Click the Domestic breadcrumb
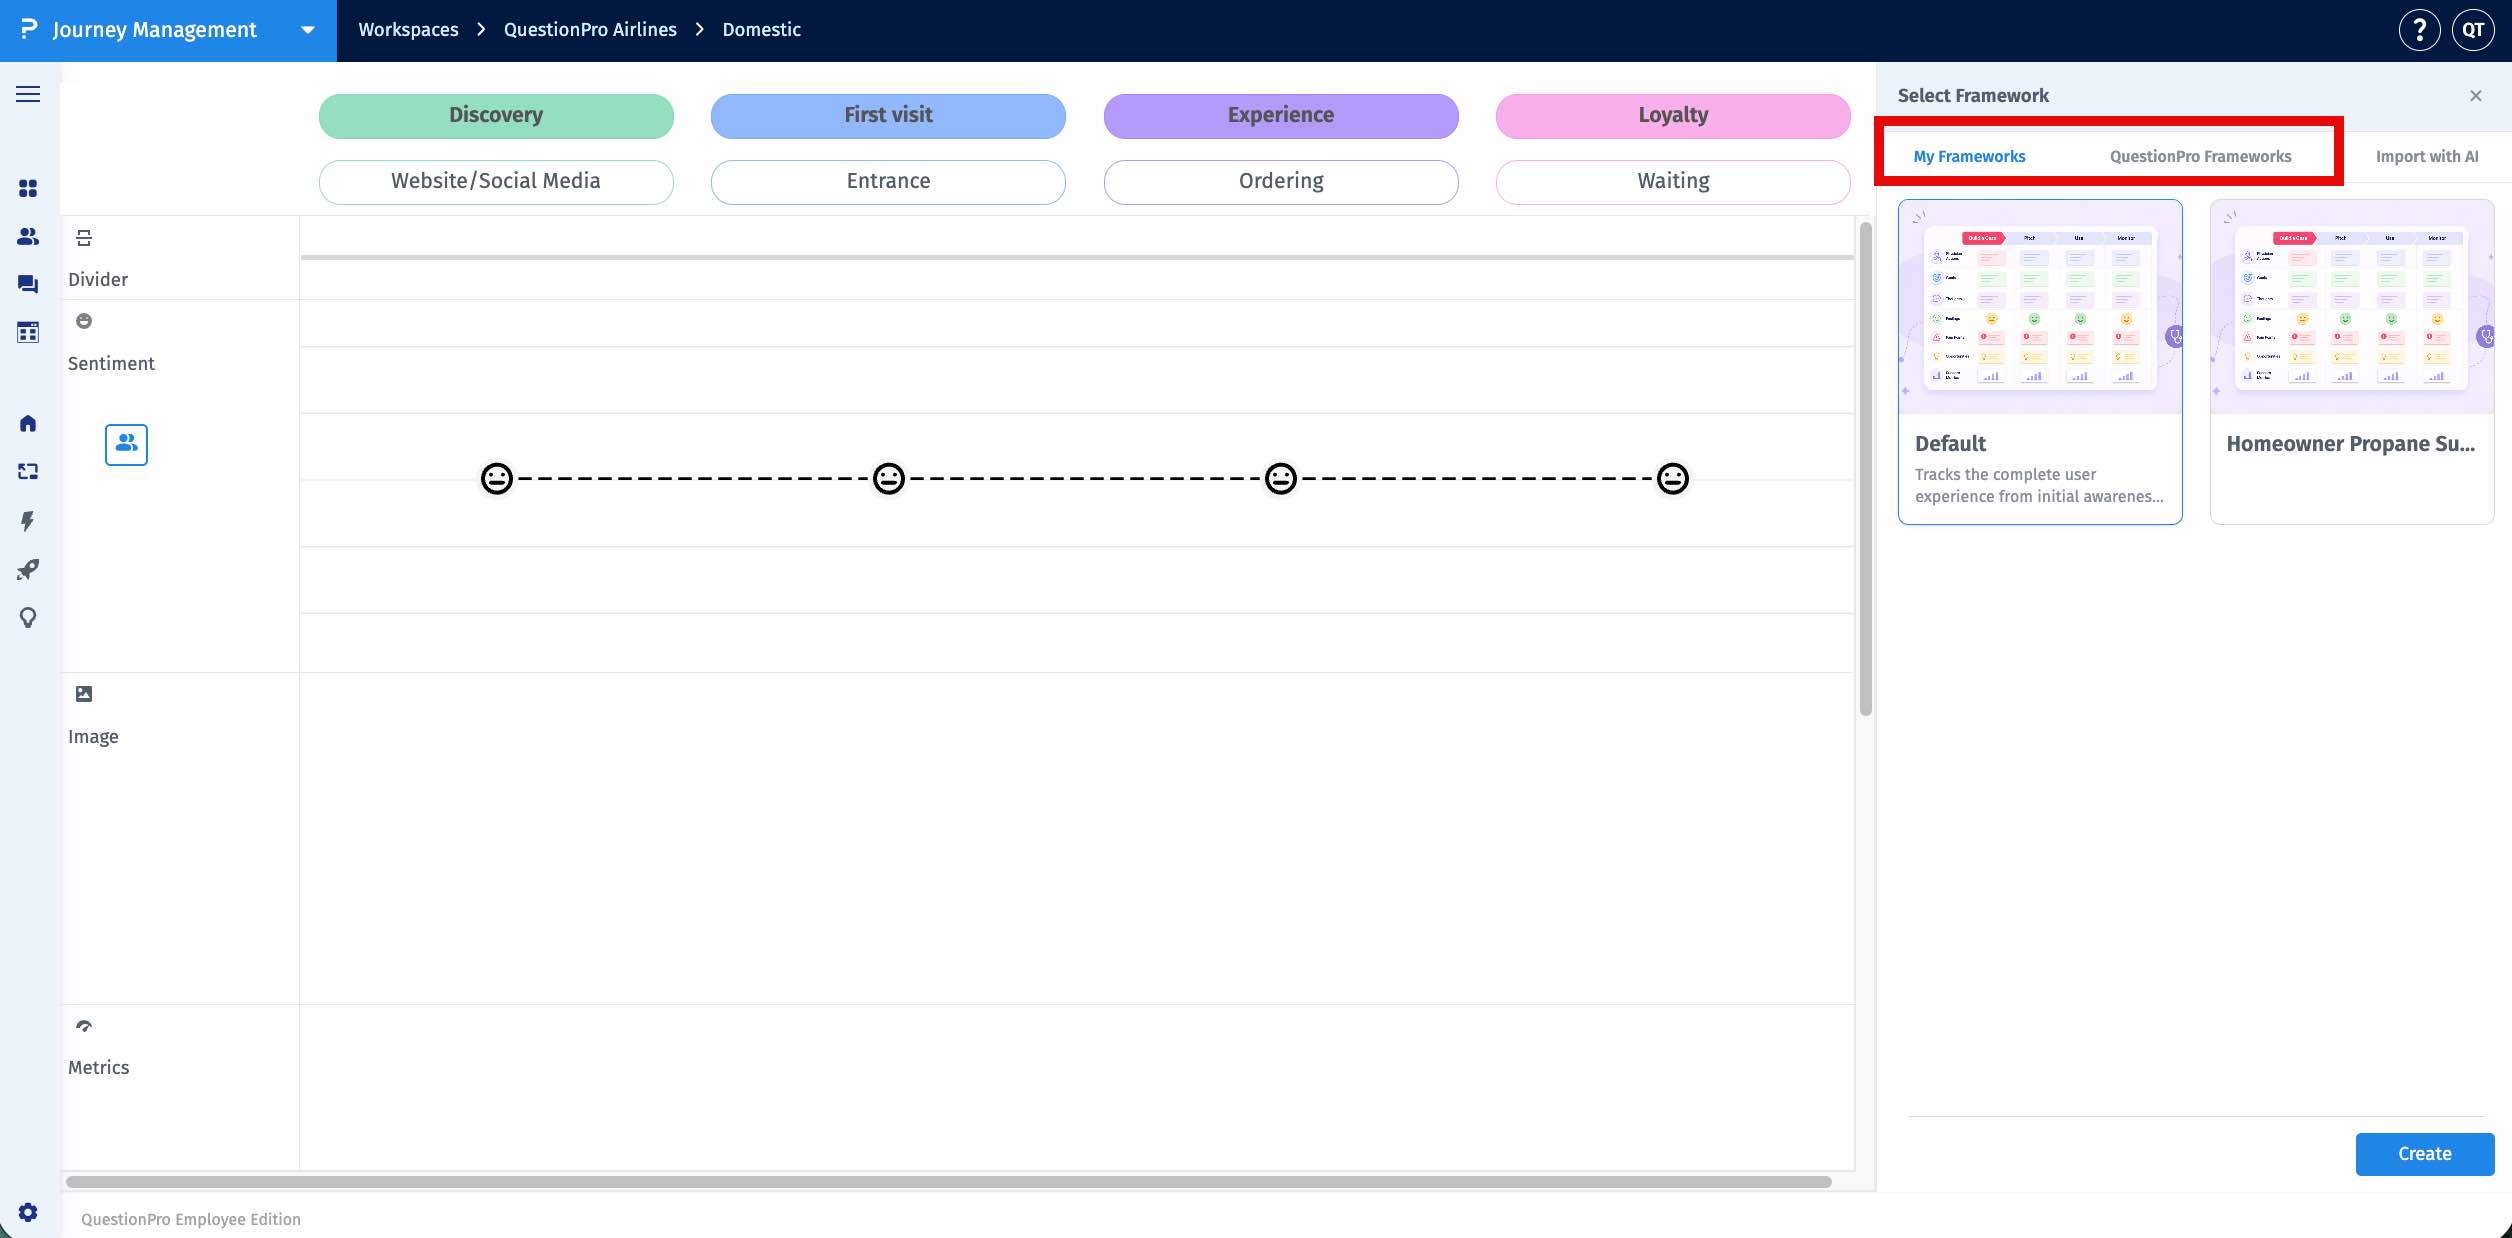Viewport: 2512px width, 1238px height. point(761,30)
